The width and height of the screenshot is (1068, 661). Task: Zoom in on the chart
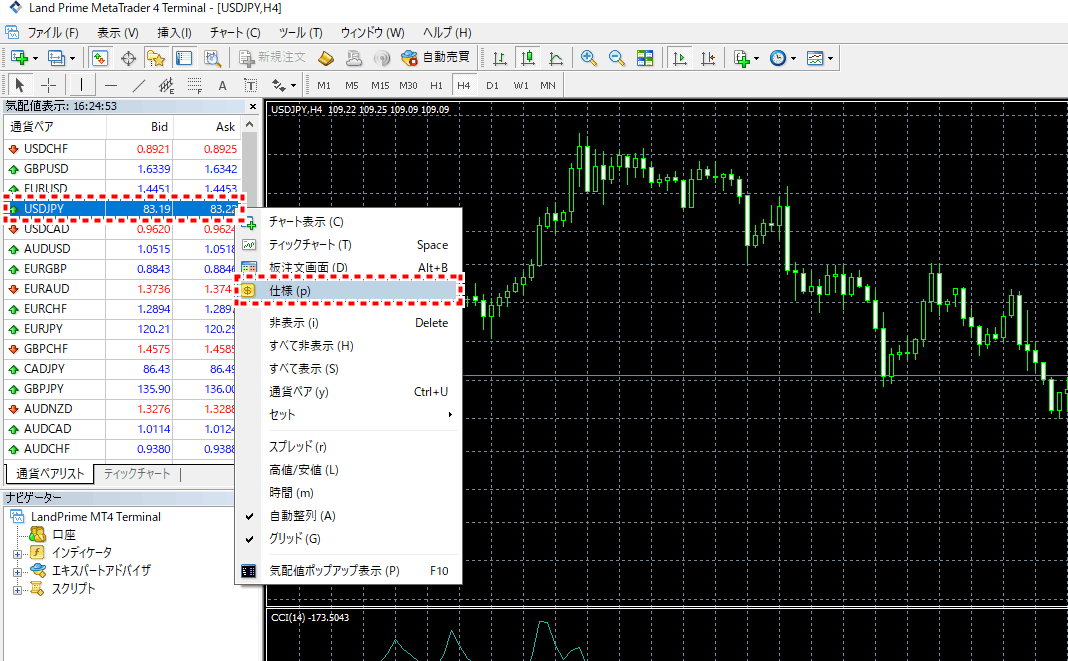click(588, 58)
